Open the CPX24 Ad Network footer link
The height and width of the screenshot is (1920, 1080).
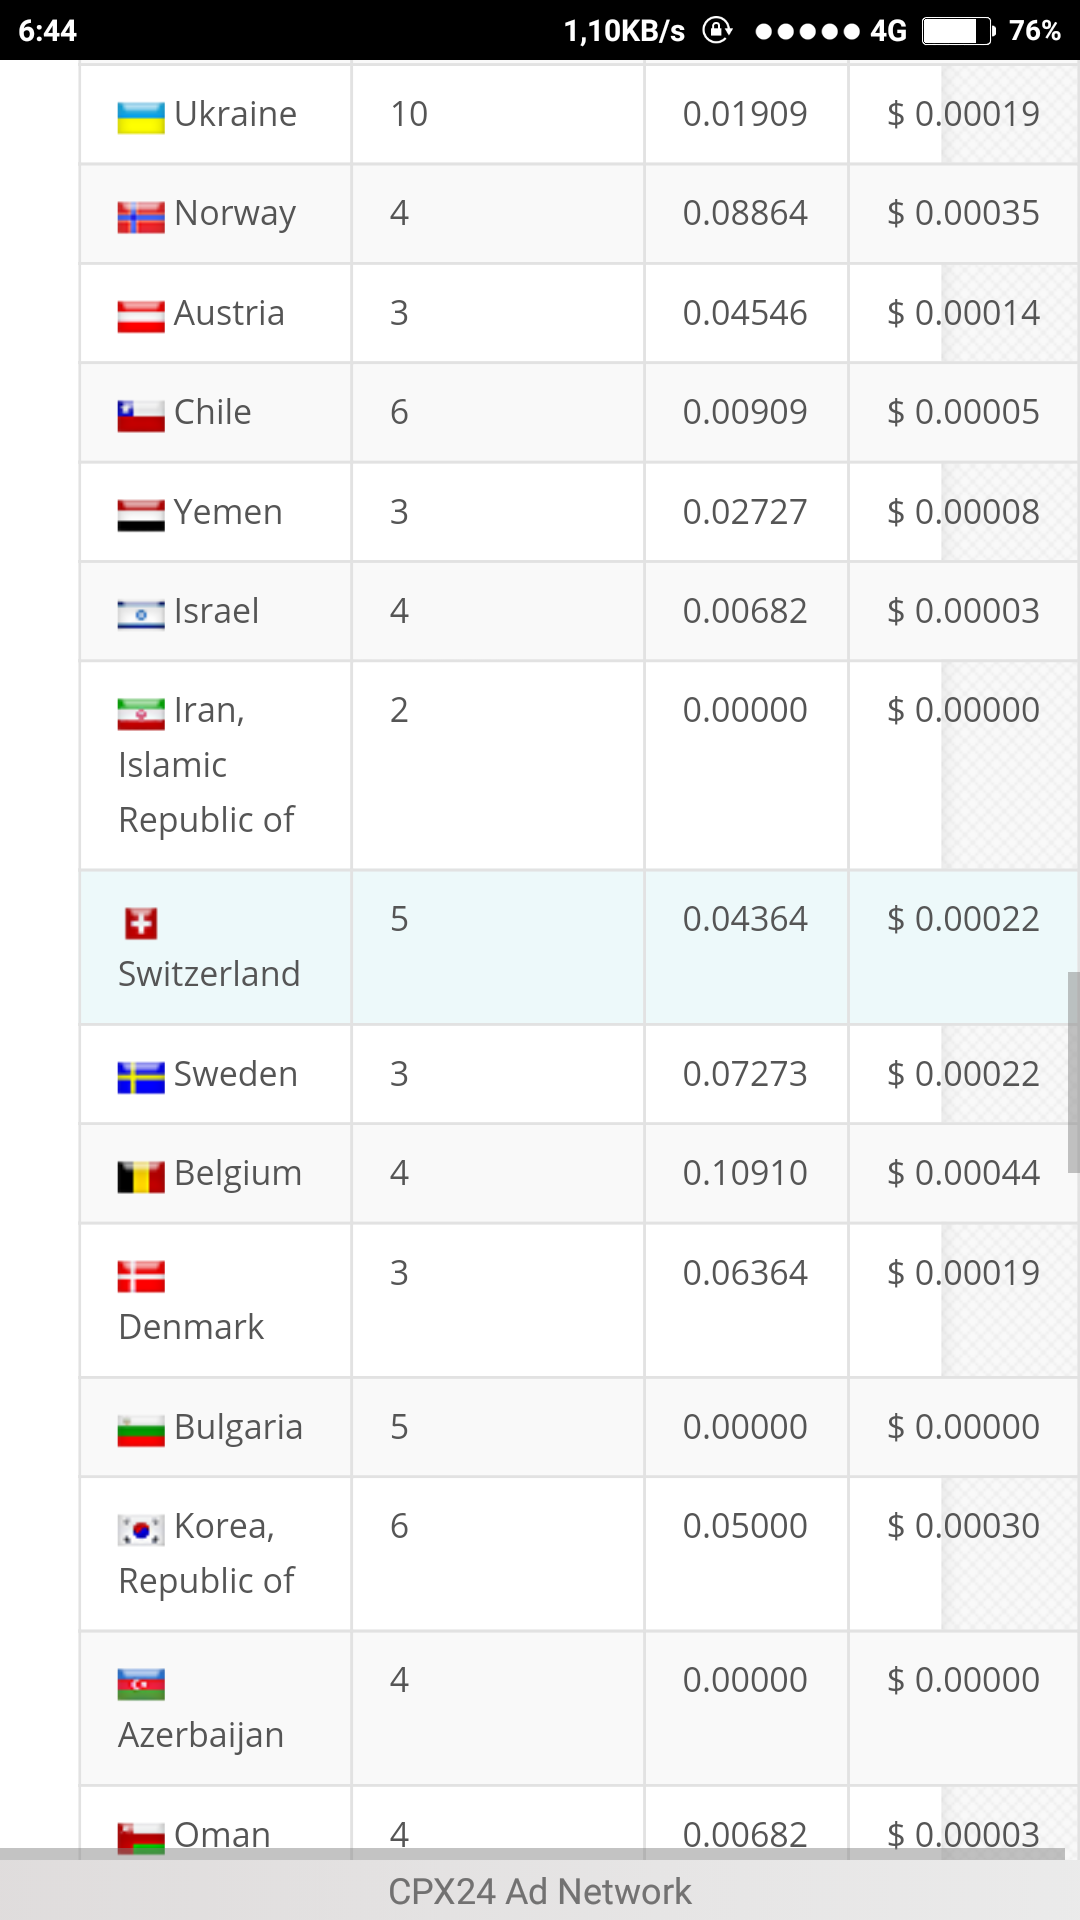pos(540,1891)
